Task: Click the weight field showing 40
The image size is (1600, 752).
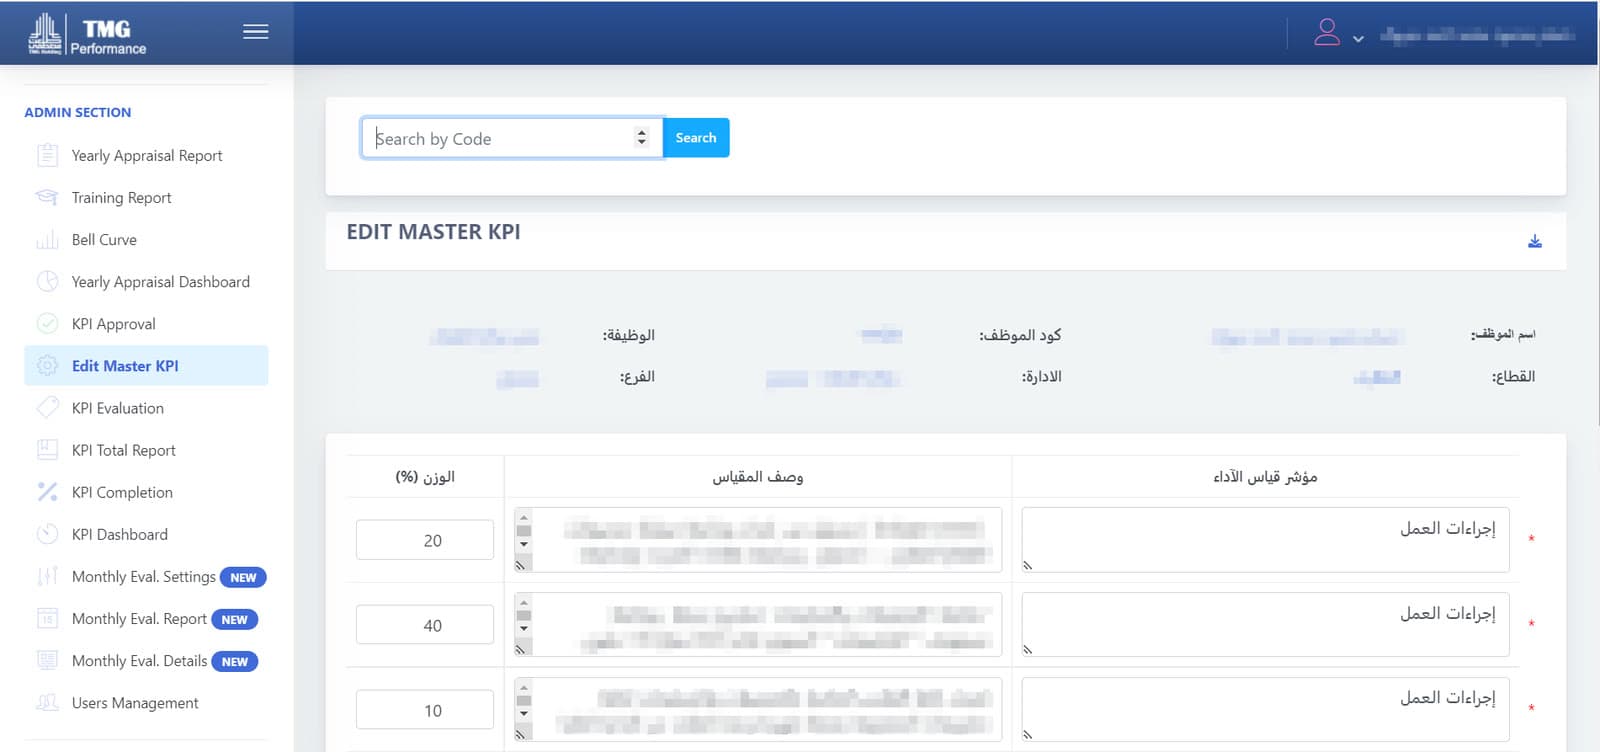Action: pos(425,625)
